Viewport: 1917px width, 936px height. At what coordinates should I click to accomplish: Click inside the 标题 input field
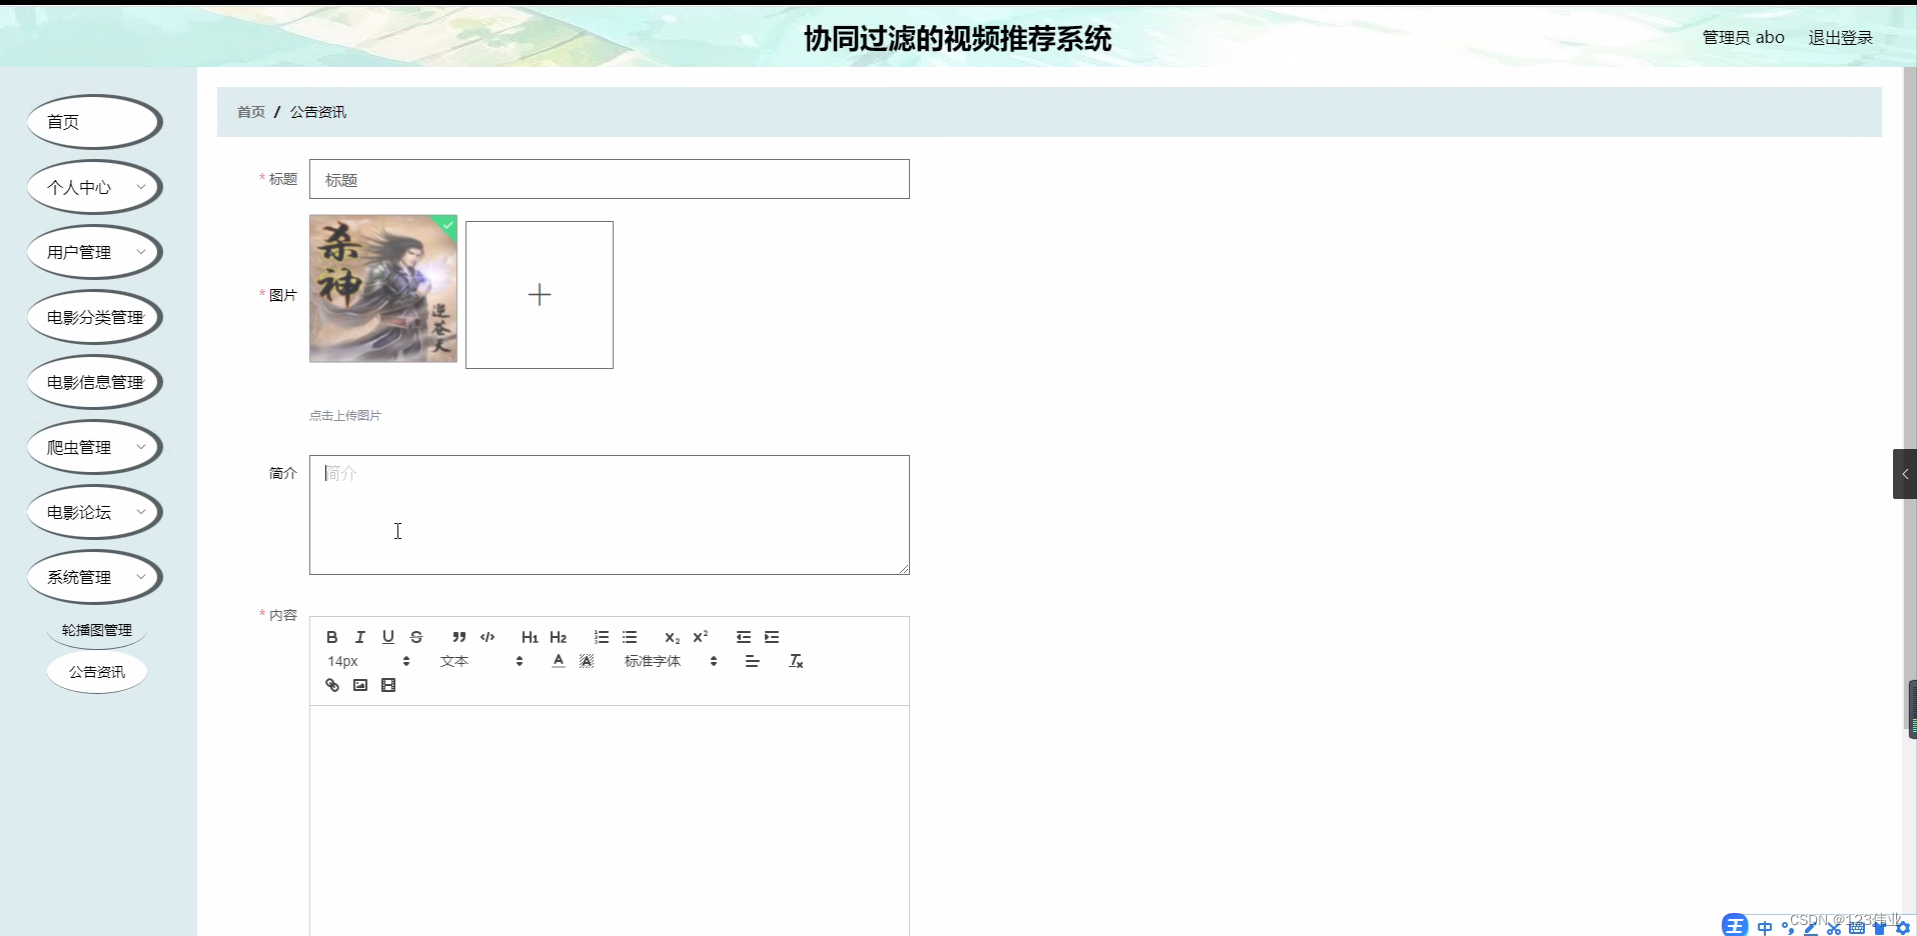609,179
